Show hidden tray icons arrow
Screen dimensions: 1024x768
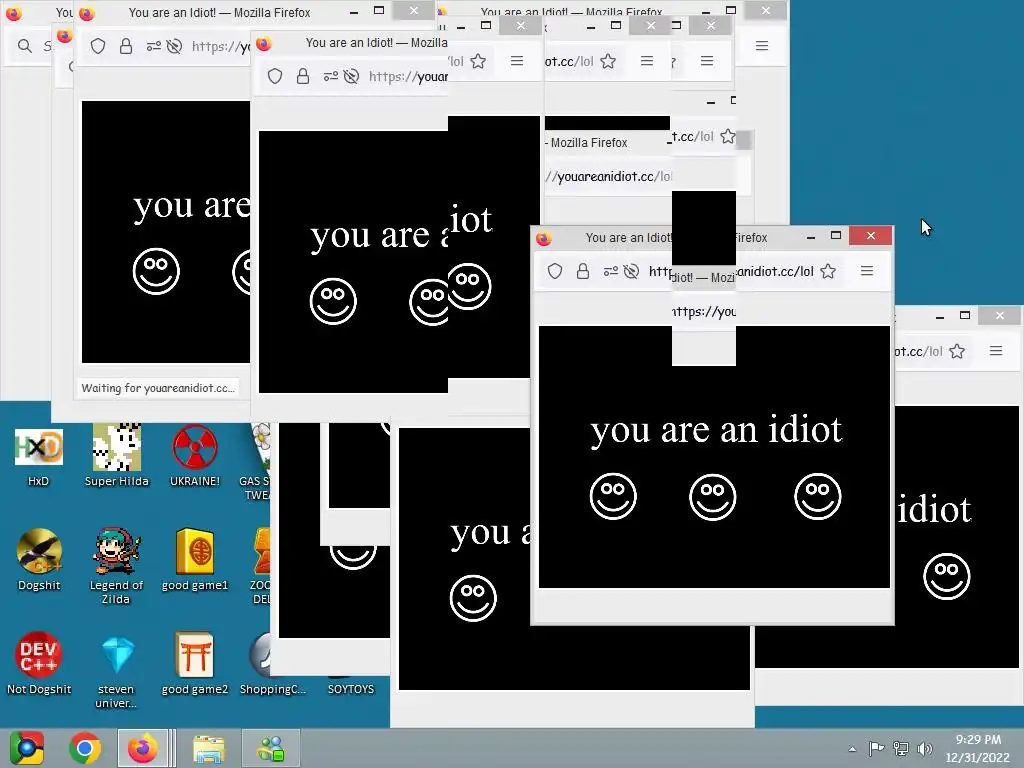pos(852,749)
